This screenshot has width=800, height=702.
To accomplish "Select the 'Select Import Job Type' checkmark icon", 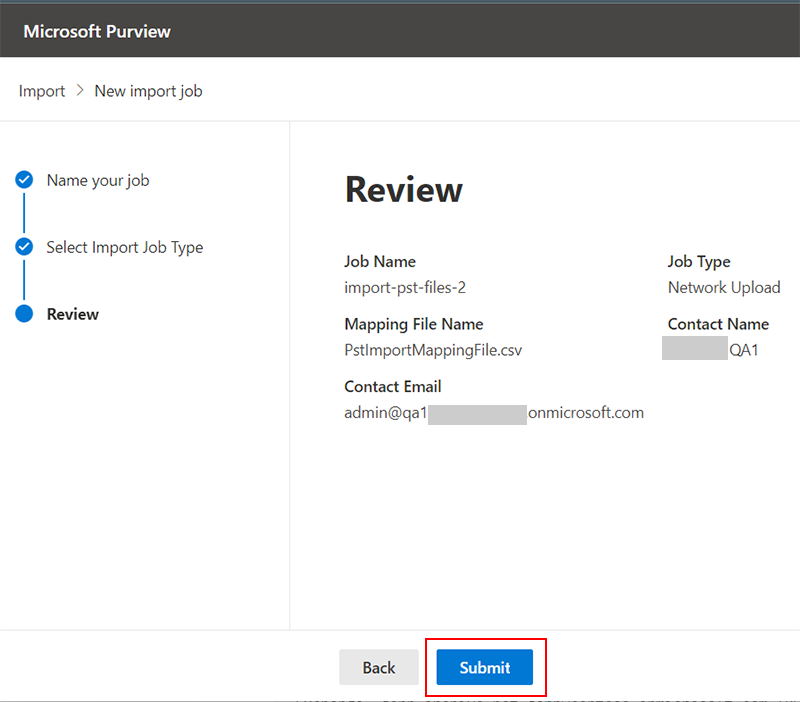I will click(x=24, y=246).
